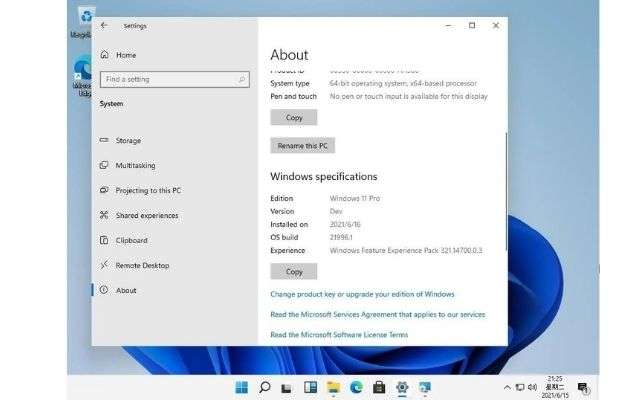The width and height of the screenshot is (640, 400).
Task: Open Recycle Bin on desktop
Action: 83,22
